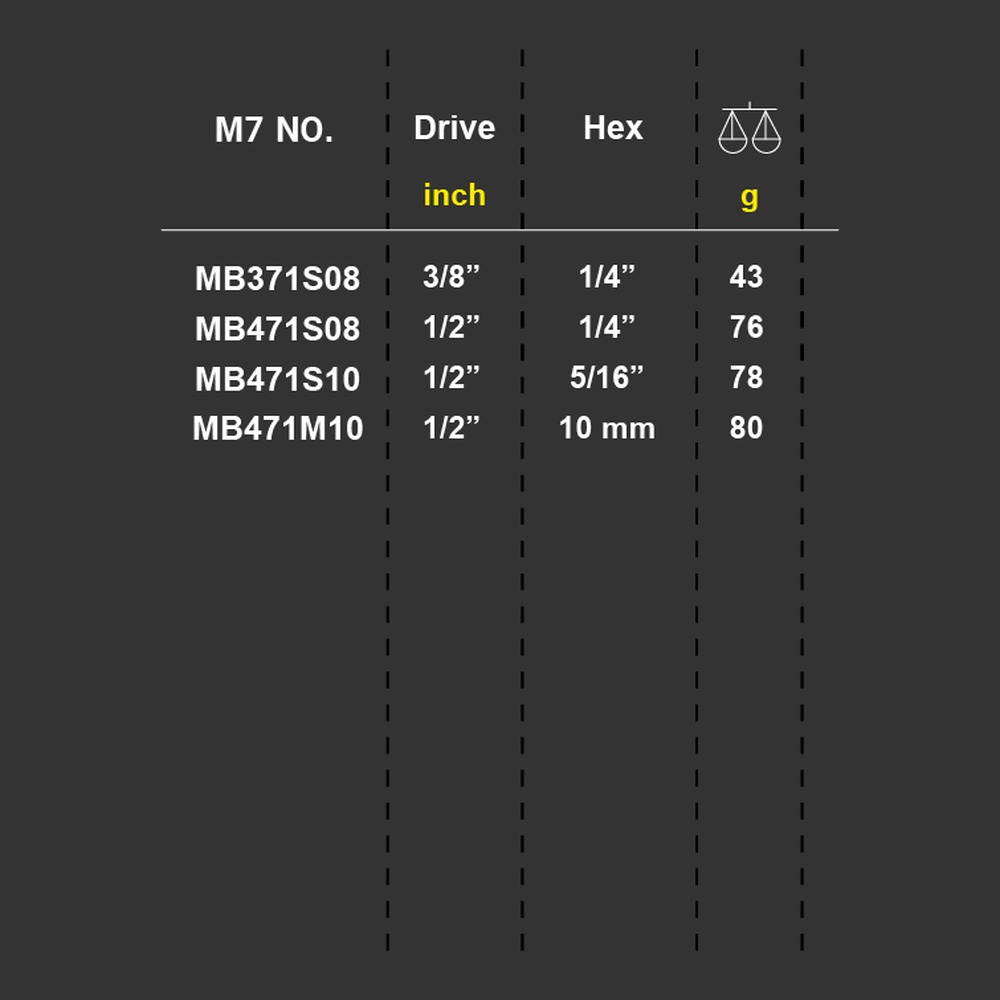Click the 3/8" drive value
The width and height of the screenshot is (1000, 1000).
click(451, 277)
